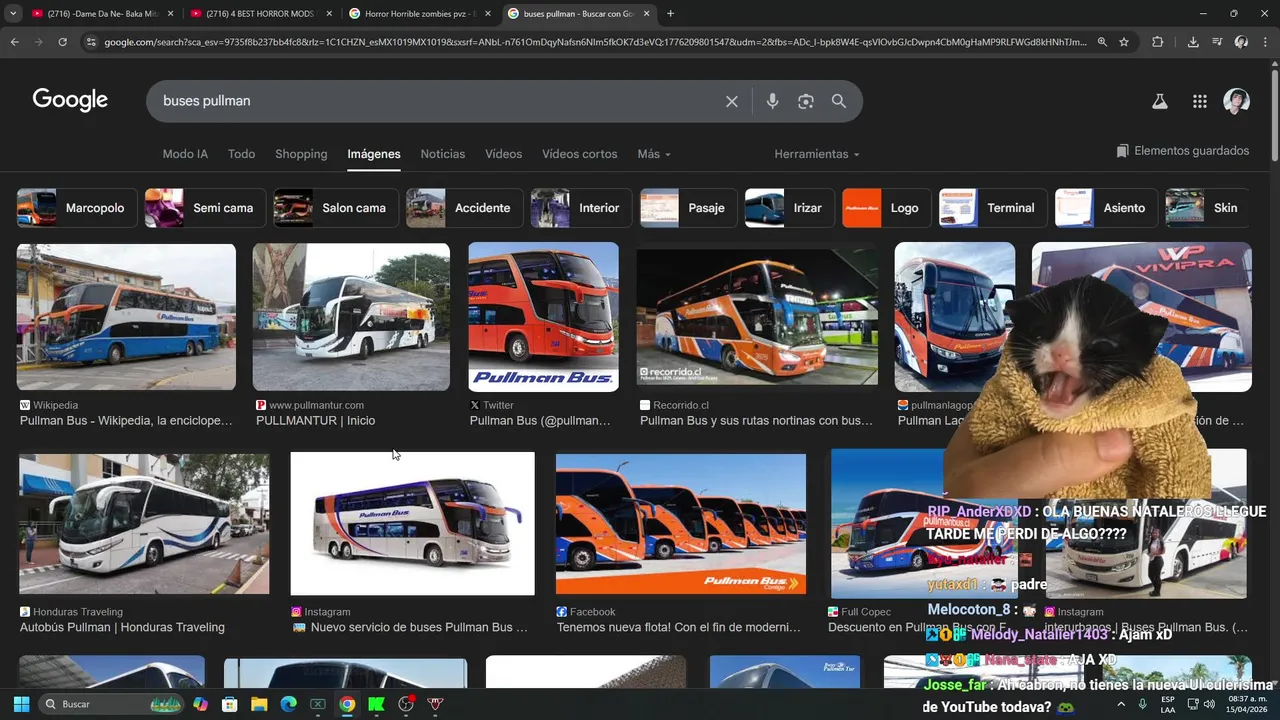The image size is (1280, 720).
Task: Open Microsoft Edge from the taskbar
Action: click(x=288, y=704)
